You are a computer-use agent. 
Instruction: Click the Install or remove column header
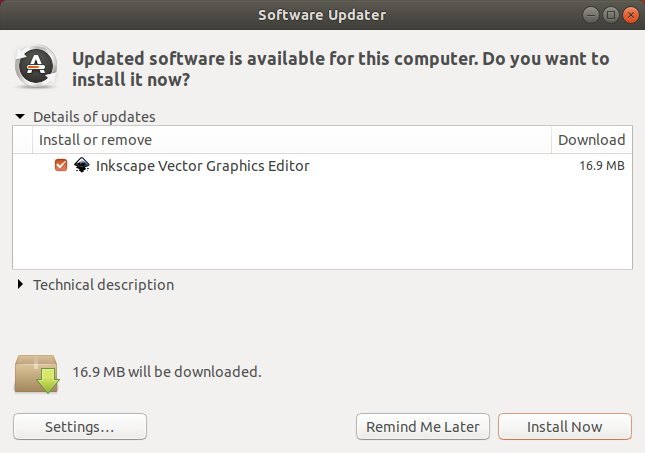coord(95,140)
